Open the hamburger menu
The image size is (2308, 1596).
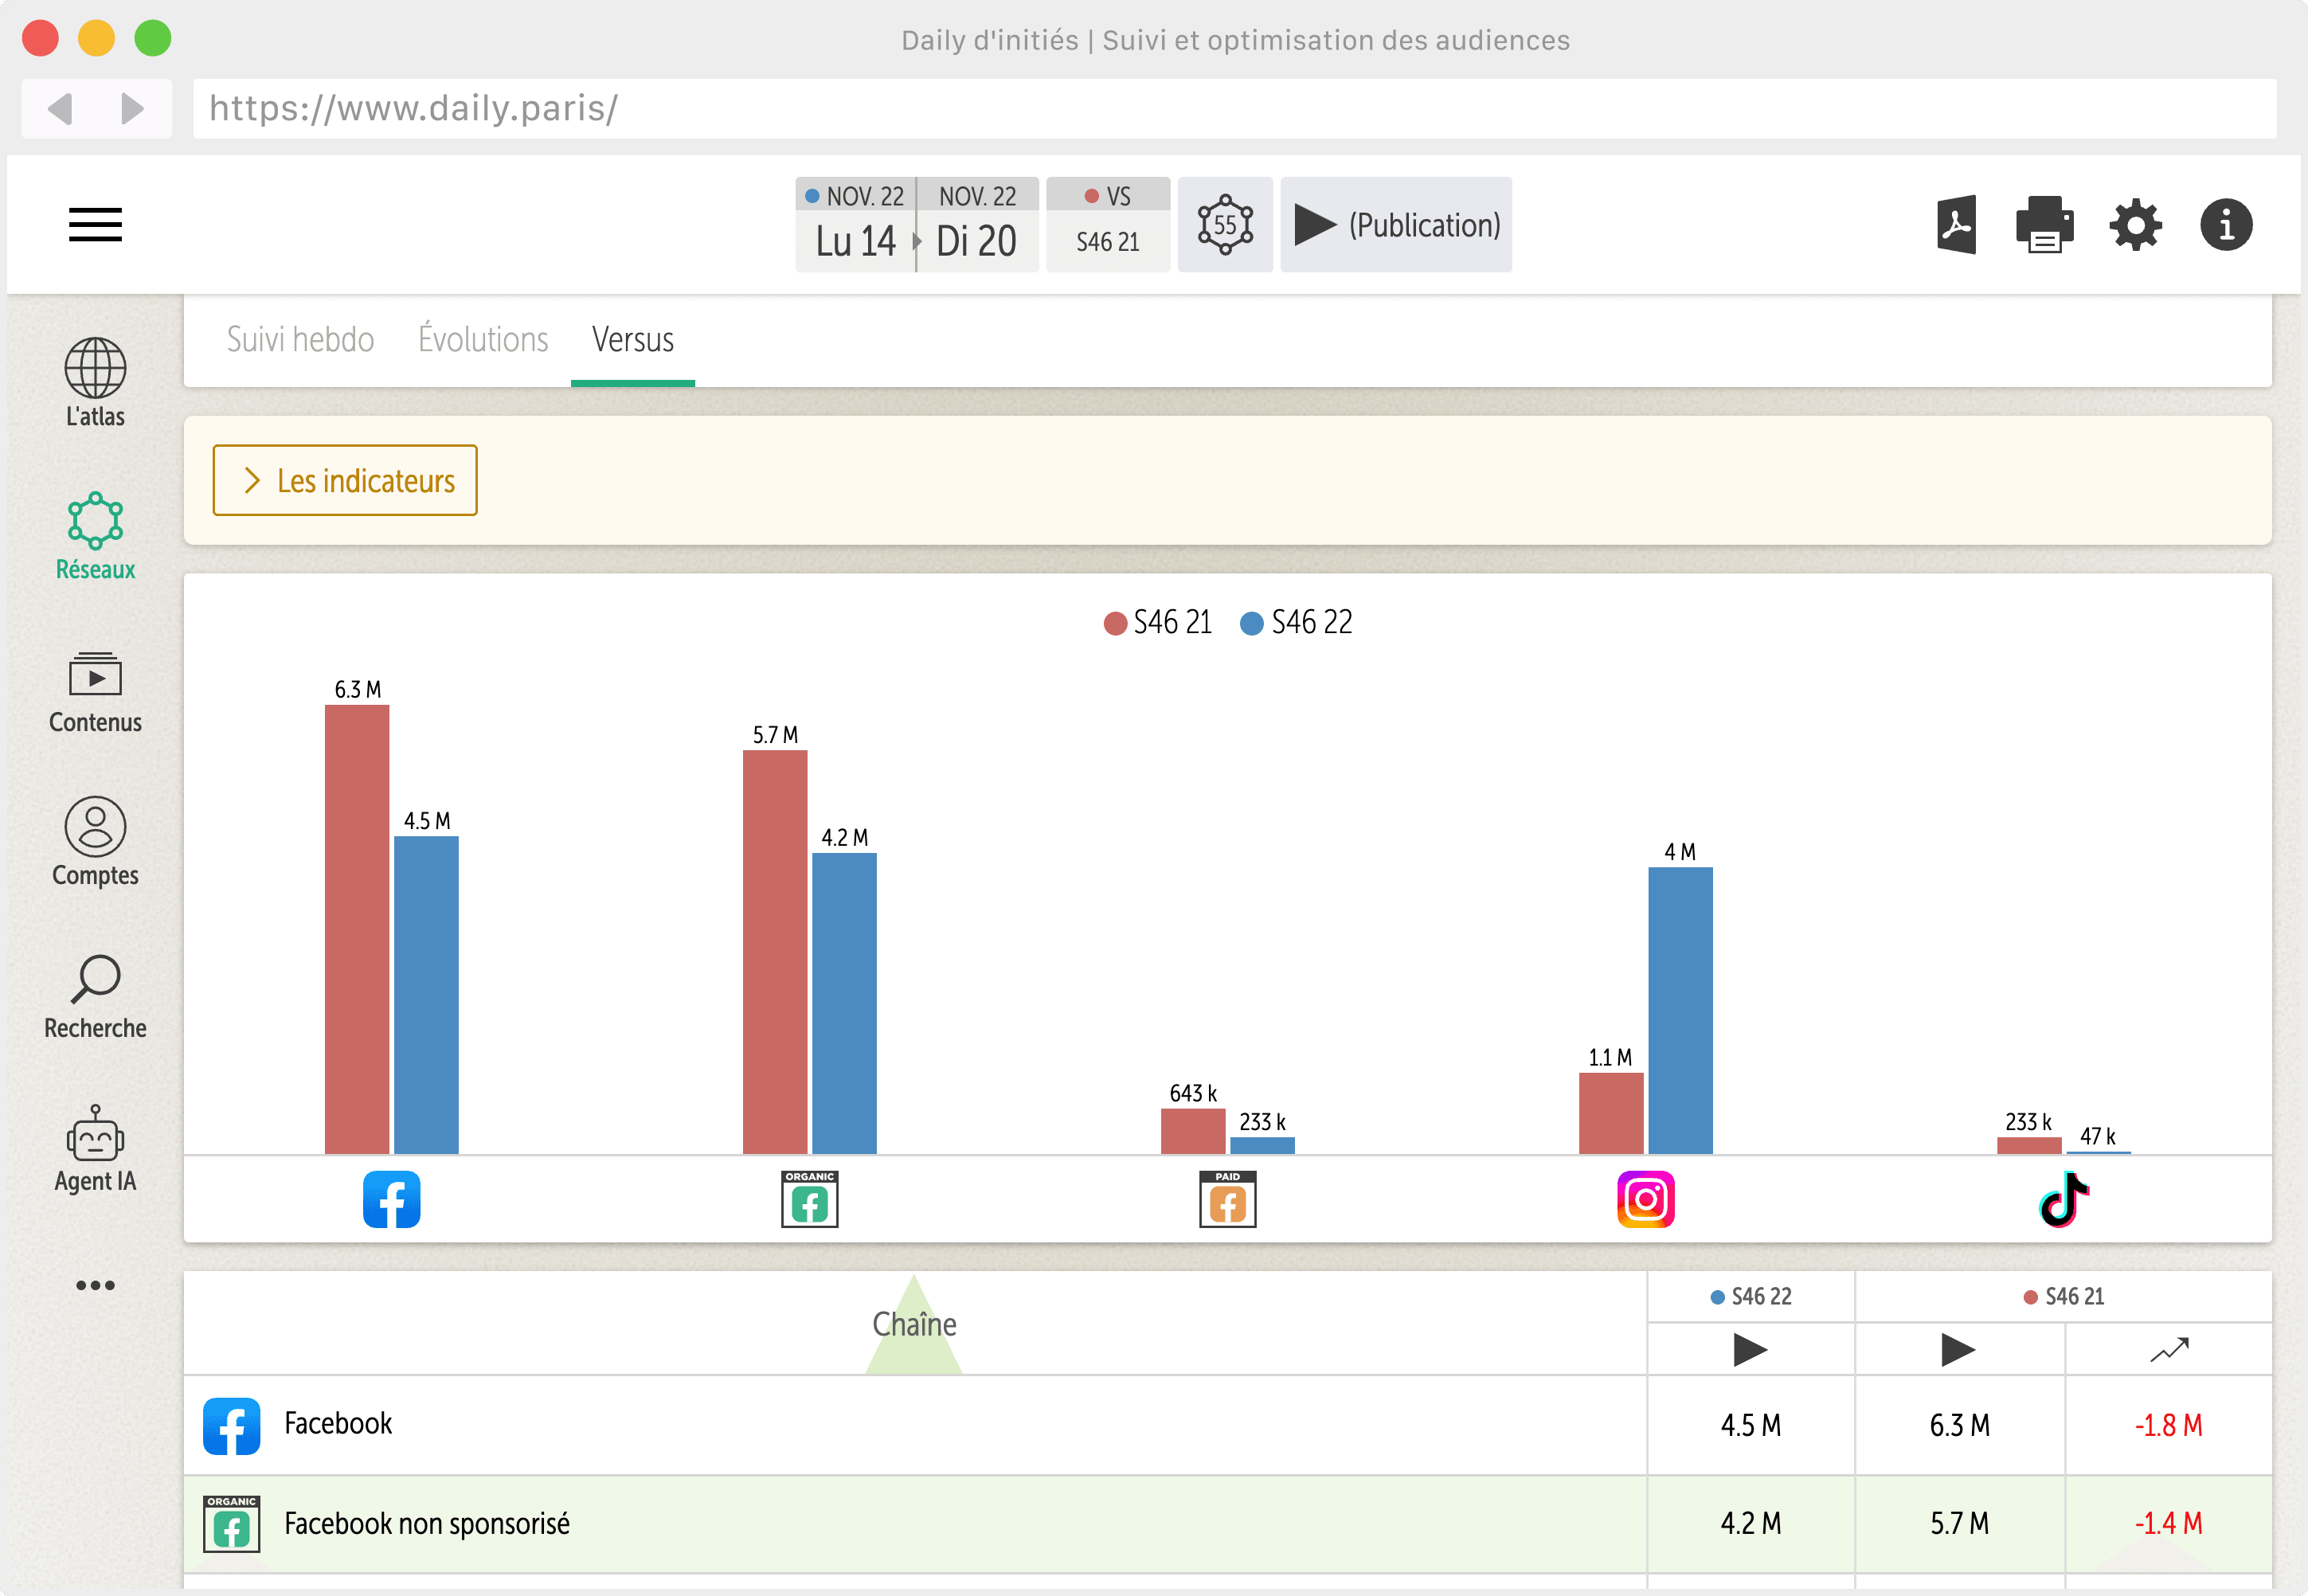click(x=95, y=224)
